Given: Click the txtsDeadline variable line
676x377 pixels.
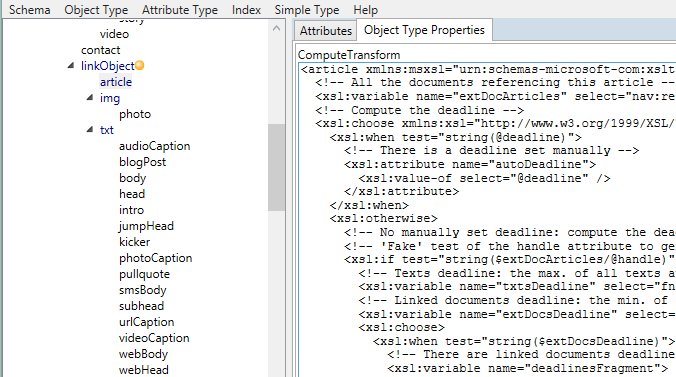Looking at the screenshot, I should pyautogui.click(x=517, y=286).
